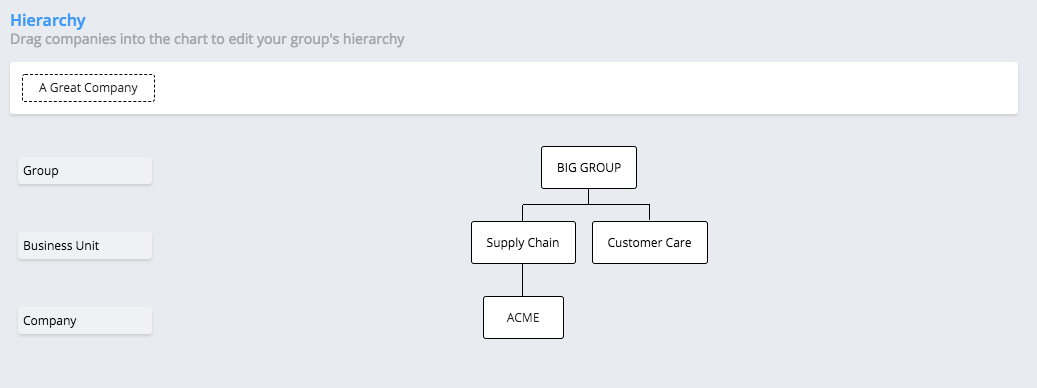The image size is (1037, 388).
Task: Click the BIG GROUP node
Action: click(589, 168)
